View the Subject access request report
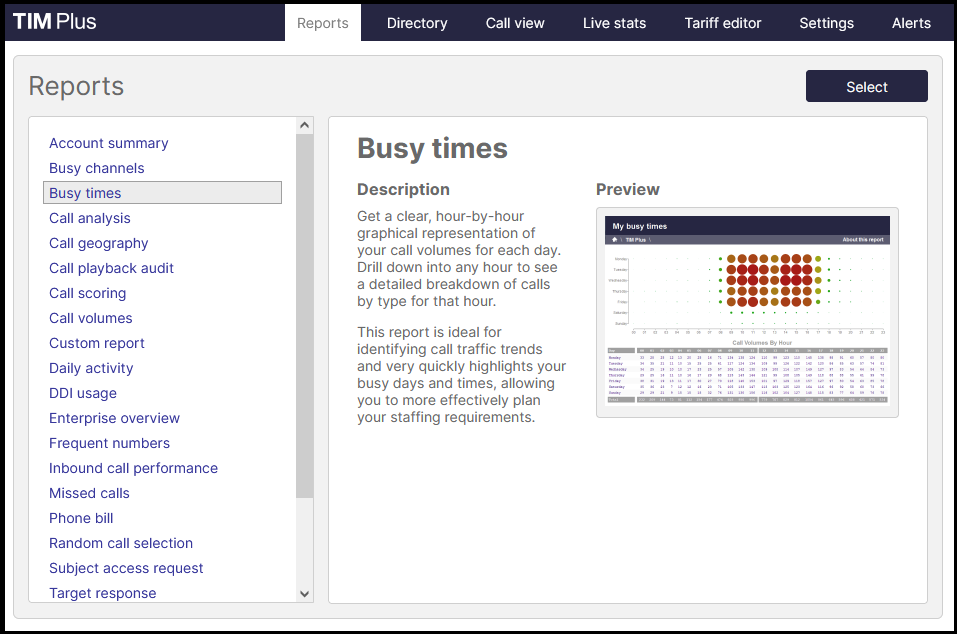 [126, 568]
